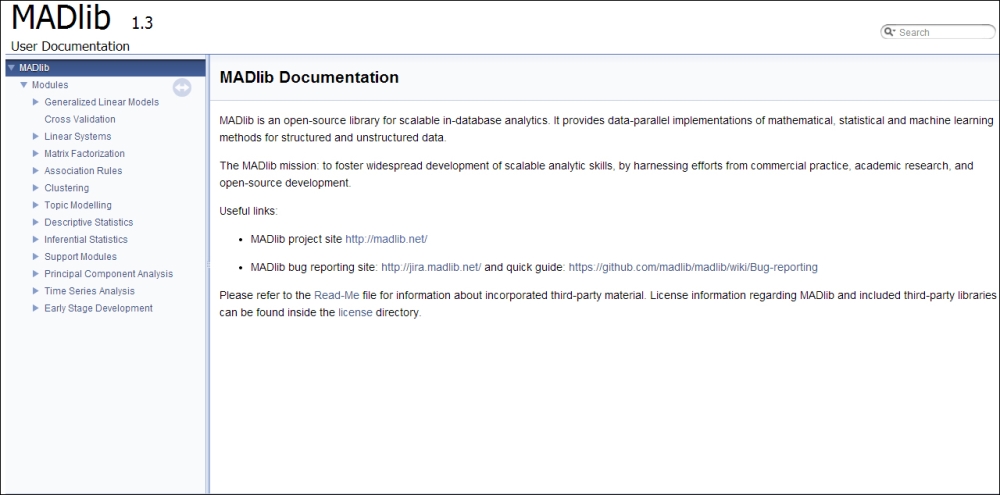Open the Association Rules page
Viewport: 1000px width, 495px height.
point(83,171)
